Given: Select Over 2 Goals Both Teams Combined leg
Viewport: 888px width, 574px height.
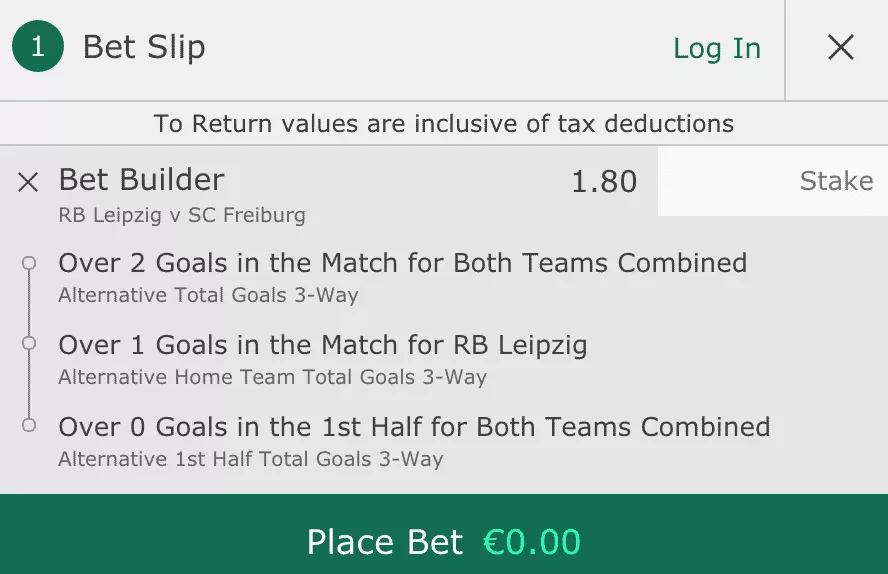Looking at the screenshot, I should (x=402, y=263).
